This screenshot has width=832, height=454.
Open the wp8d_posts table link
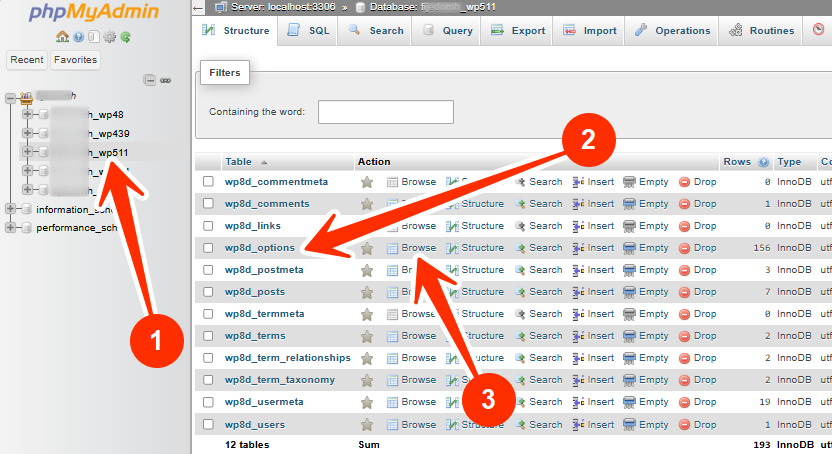[x=255, y=292]
